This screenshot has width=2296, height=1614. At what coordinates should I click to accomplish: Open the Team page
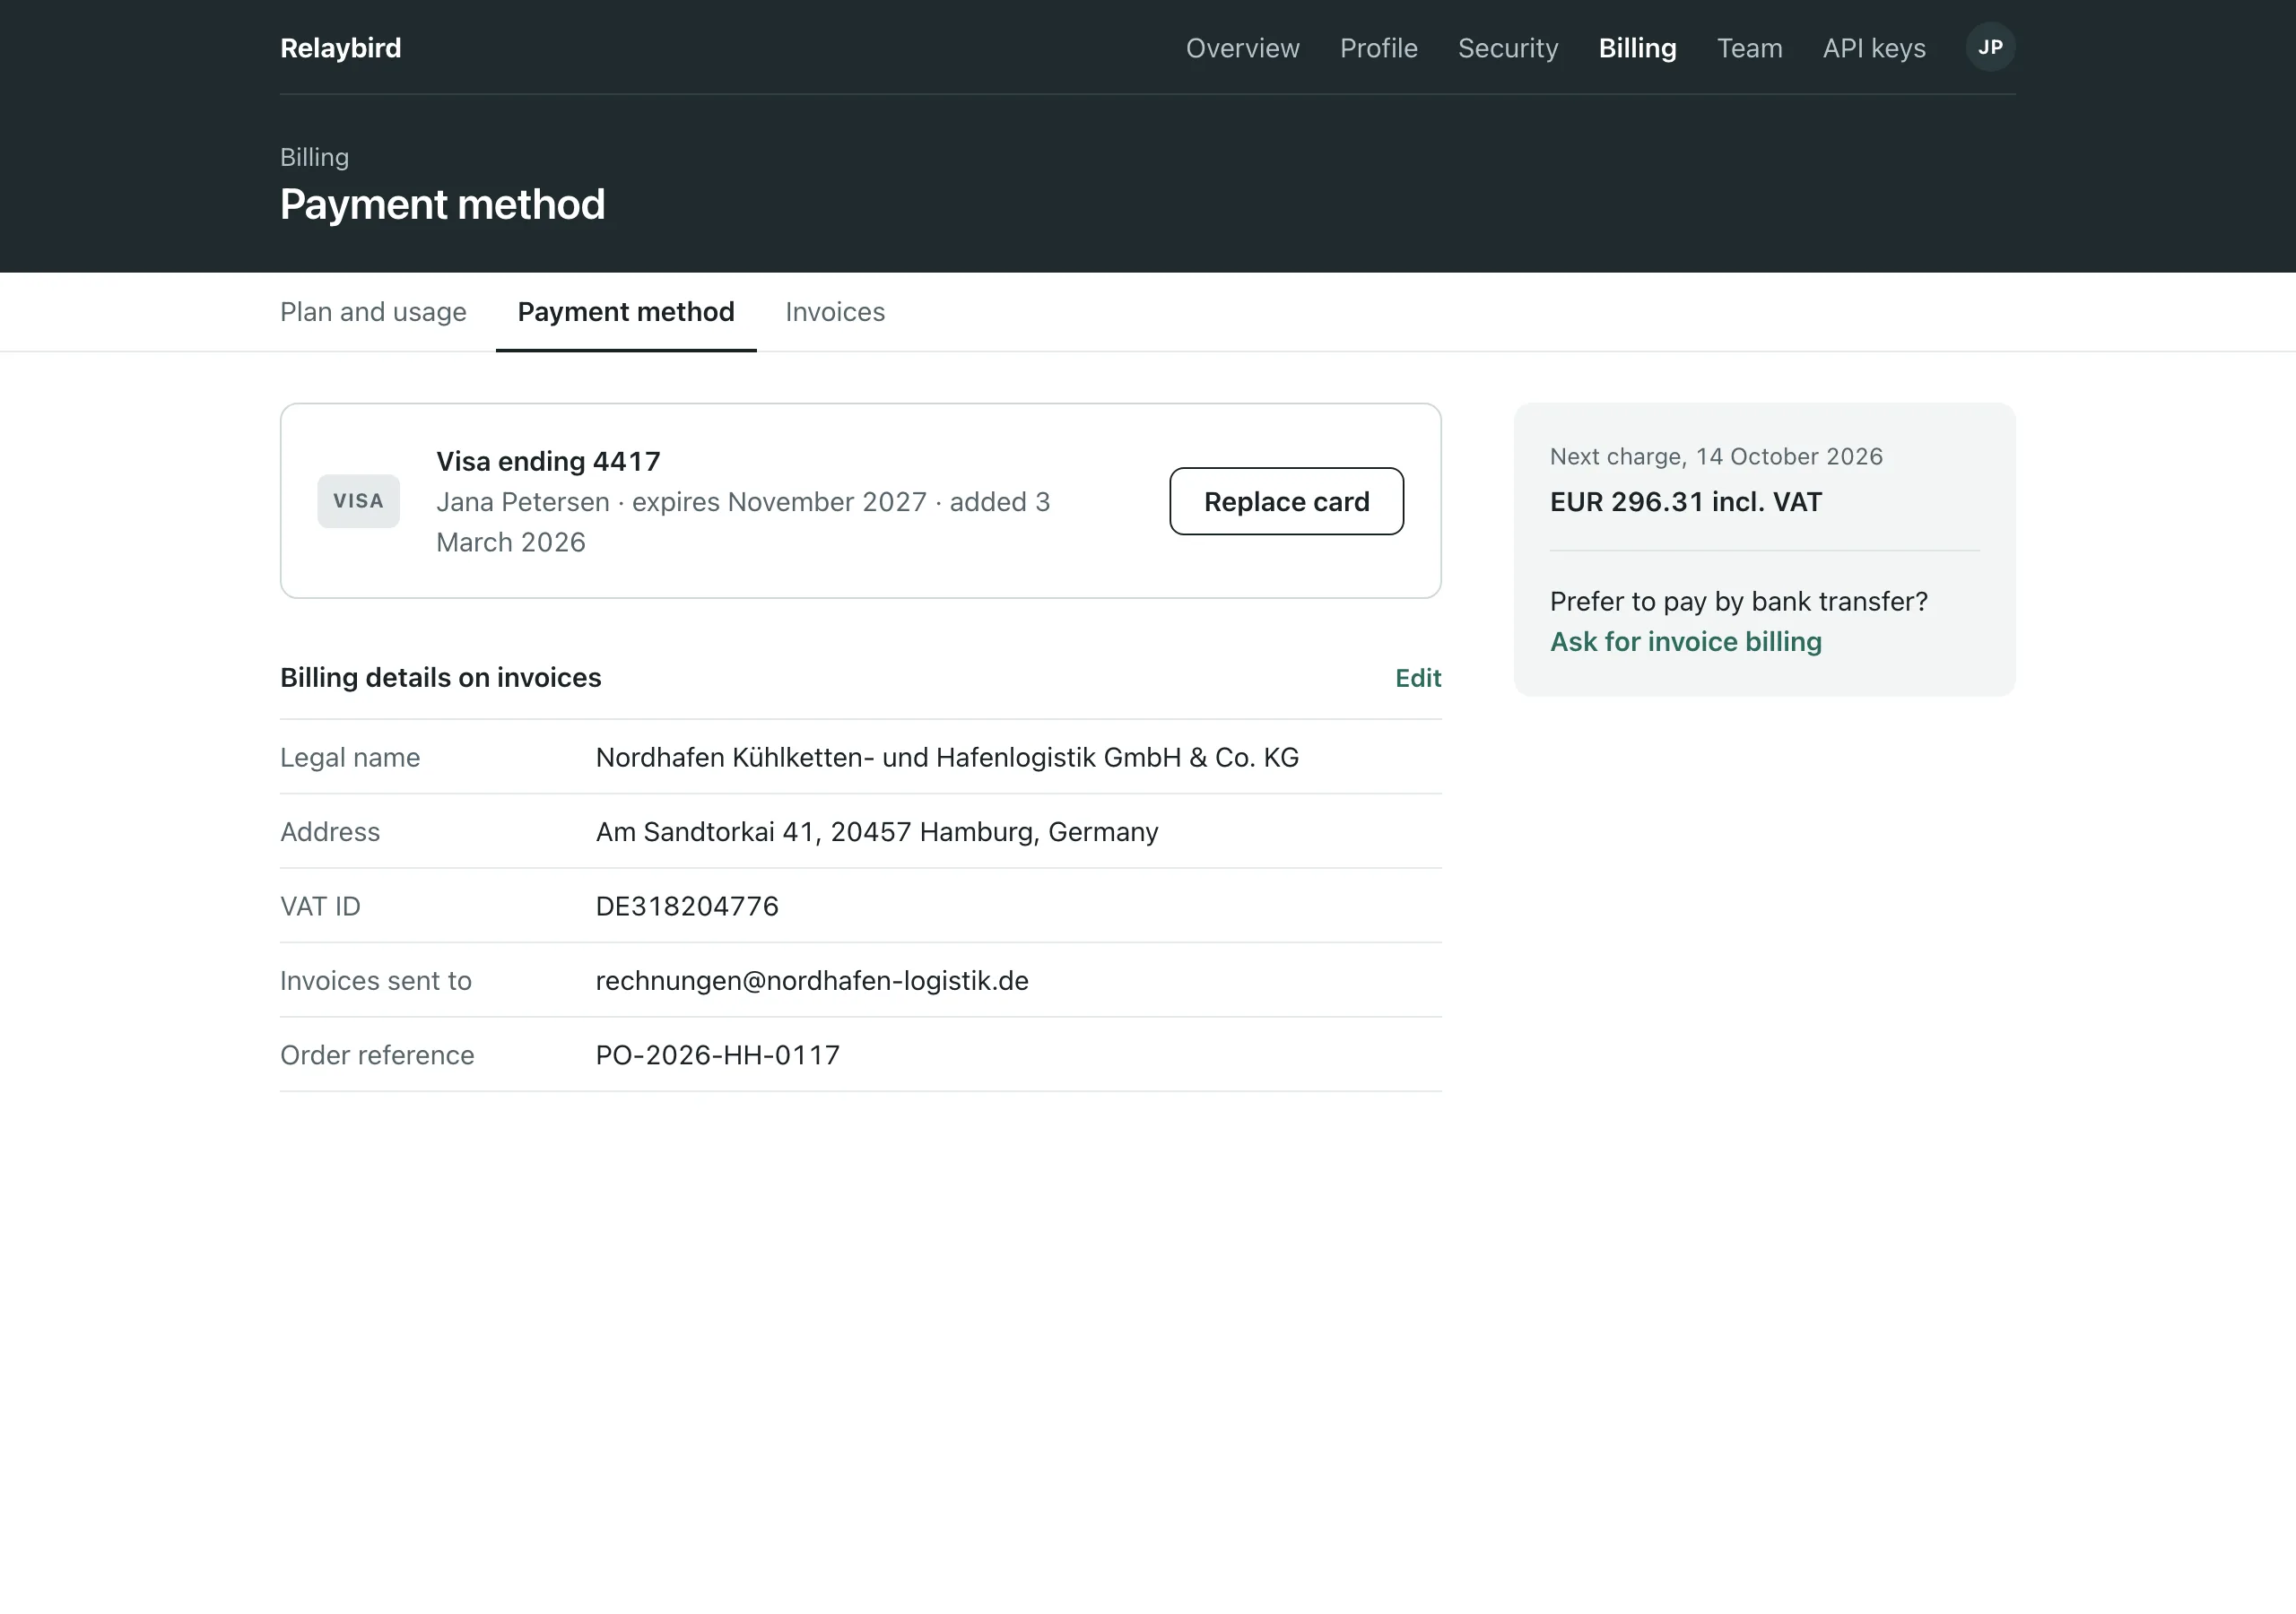click(1749, 48)
